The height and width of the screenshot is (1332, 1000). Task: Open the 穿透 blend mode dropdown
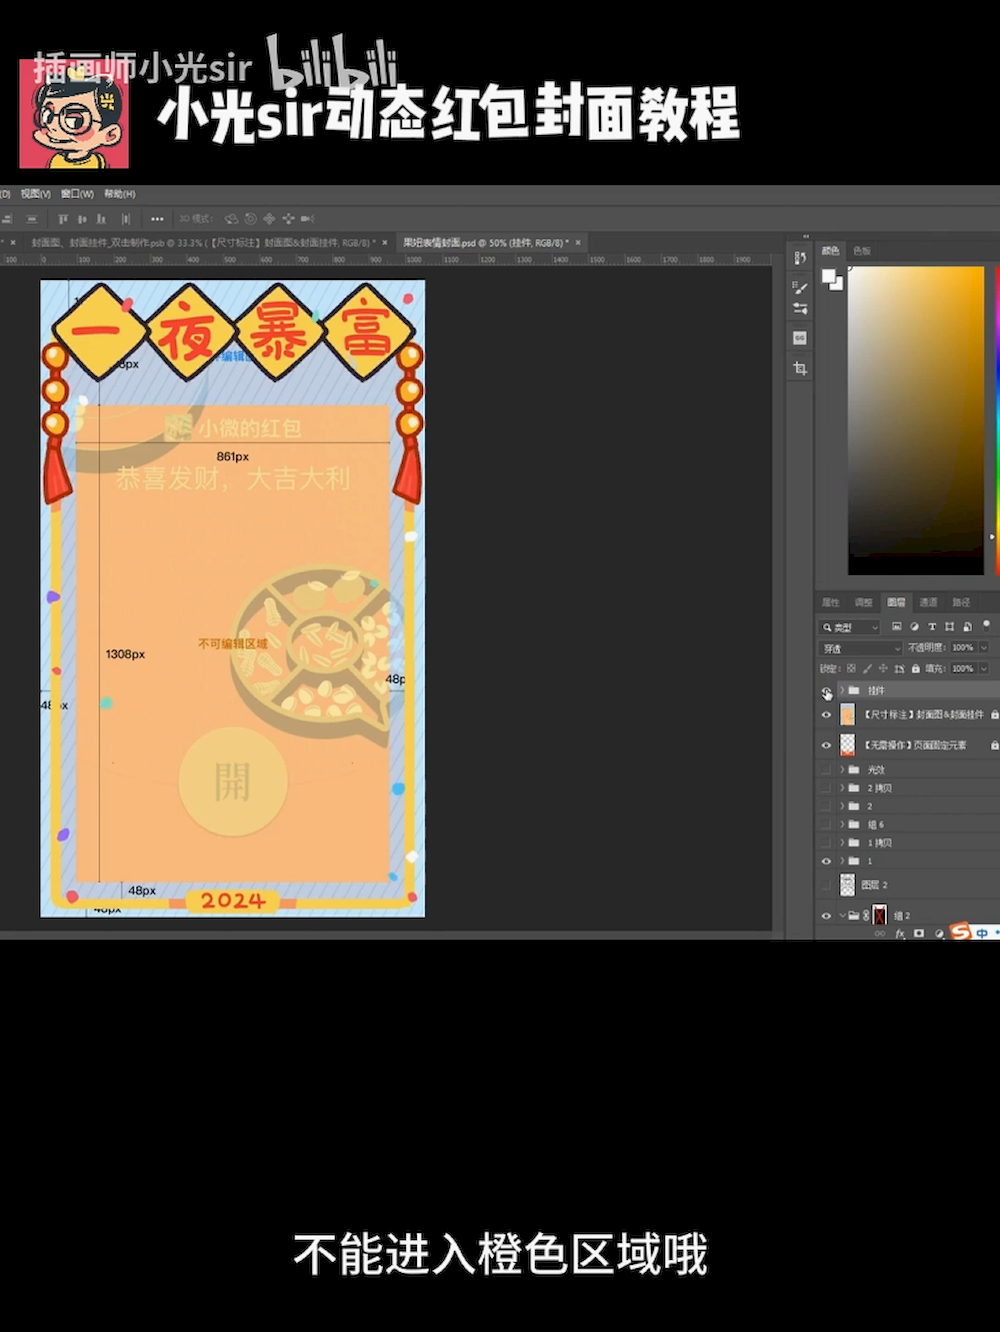861,648
